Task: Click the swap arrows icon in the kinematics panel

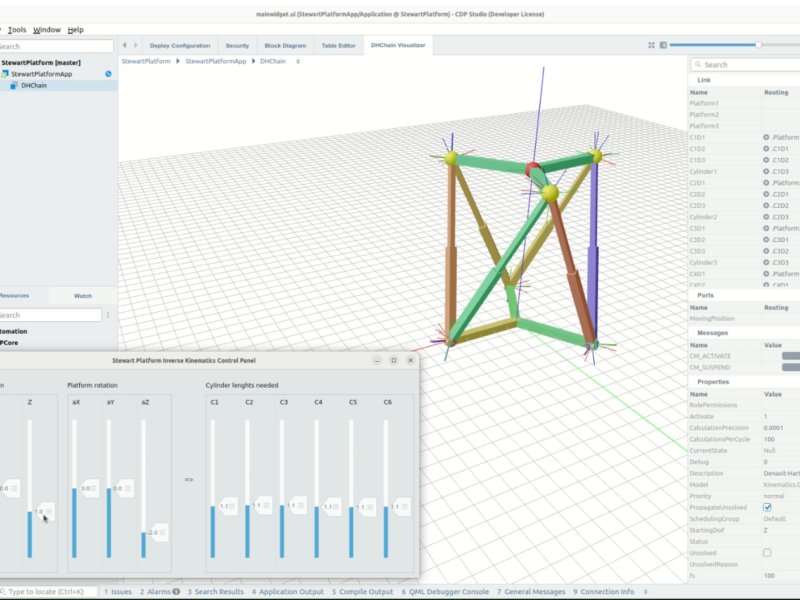Action: 188,478
